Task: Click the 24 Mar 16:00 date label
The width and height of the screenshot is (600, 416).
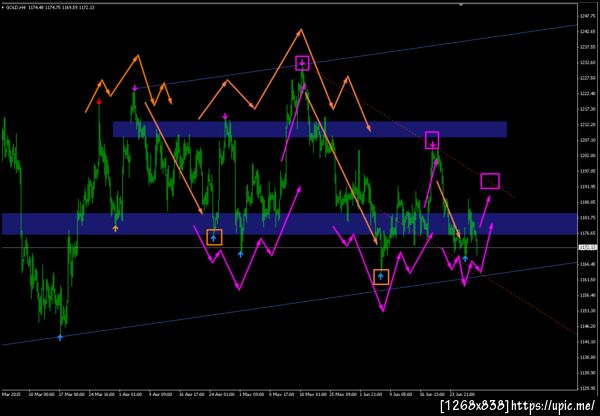Action: 100,394
